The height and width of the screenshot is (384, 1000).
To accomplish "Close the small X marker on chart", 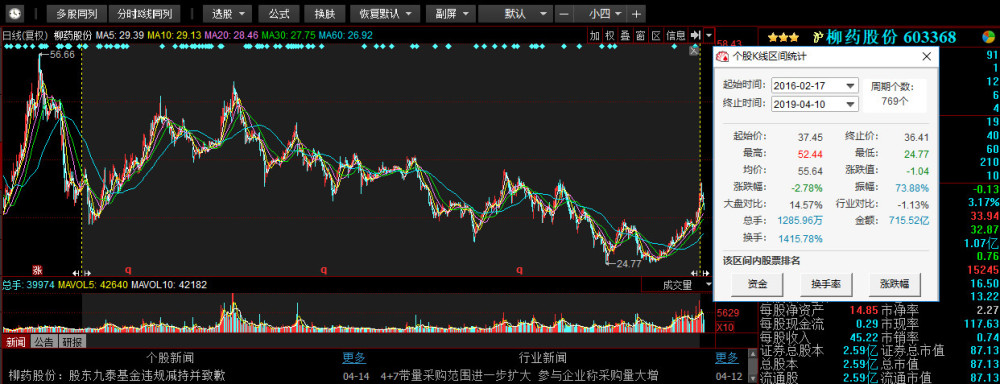I will (x=695, y=50).
